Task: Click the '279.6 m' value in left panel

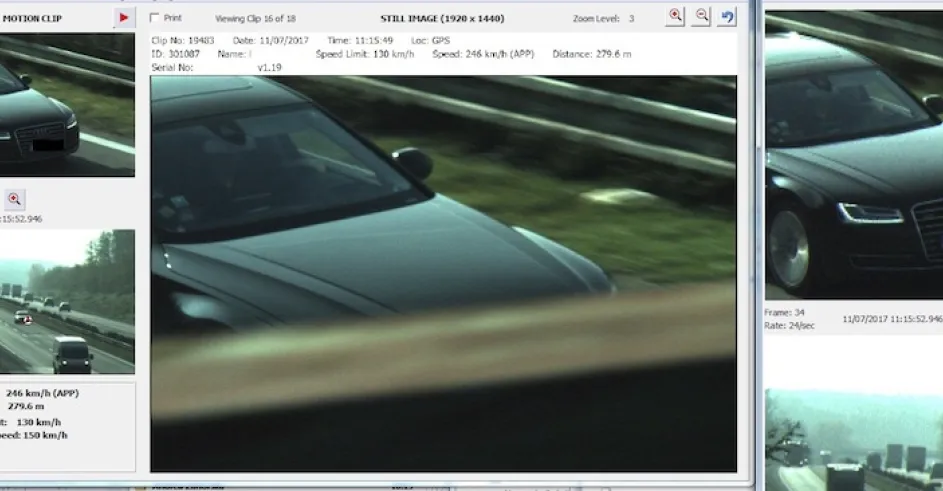Action: click(26, 406)
